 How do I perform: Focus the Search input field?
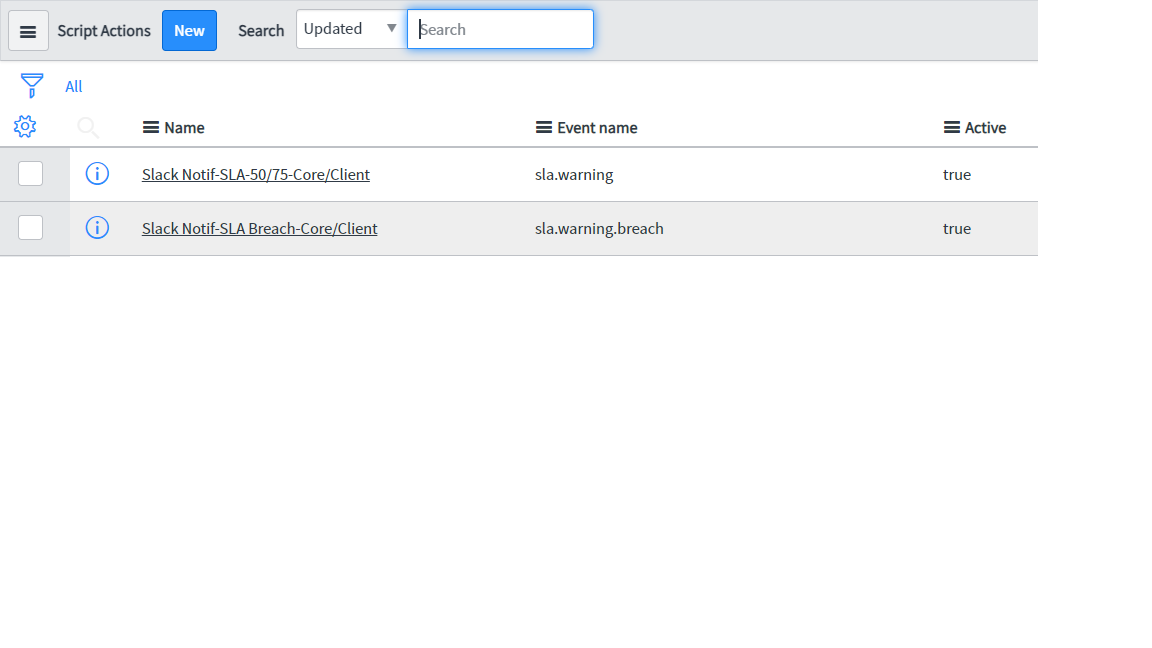(x=500, y=29)
